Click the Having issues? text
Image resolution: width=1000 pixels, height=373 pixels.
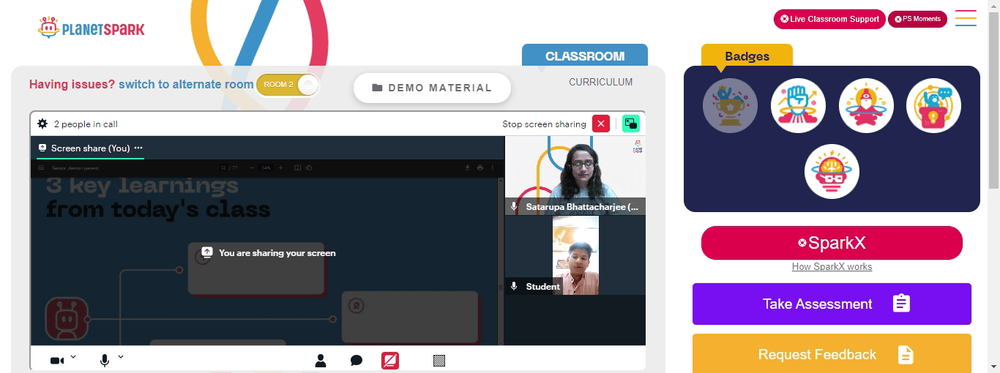(x=72, y=84)
